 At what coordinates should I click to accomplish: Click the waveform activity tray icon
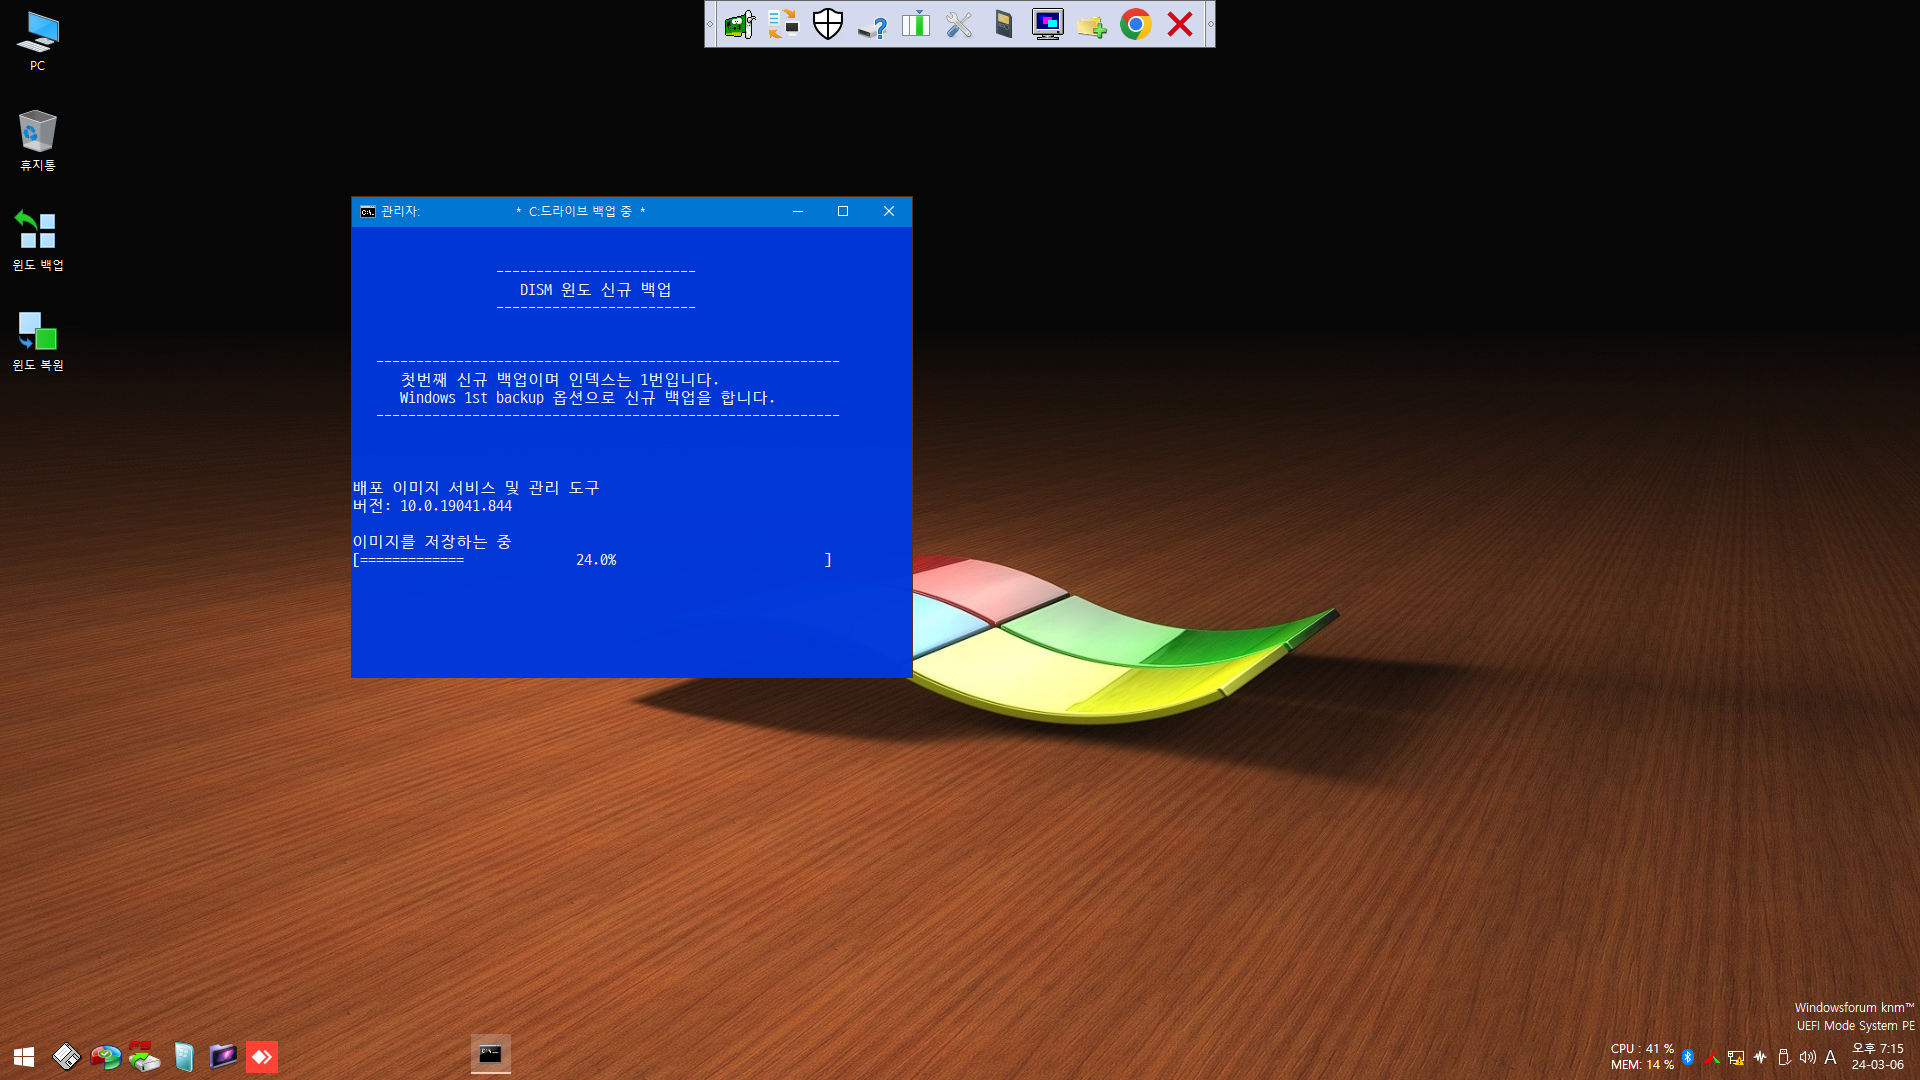click(1760, 1057)
